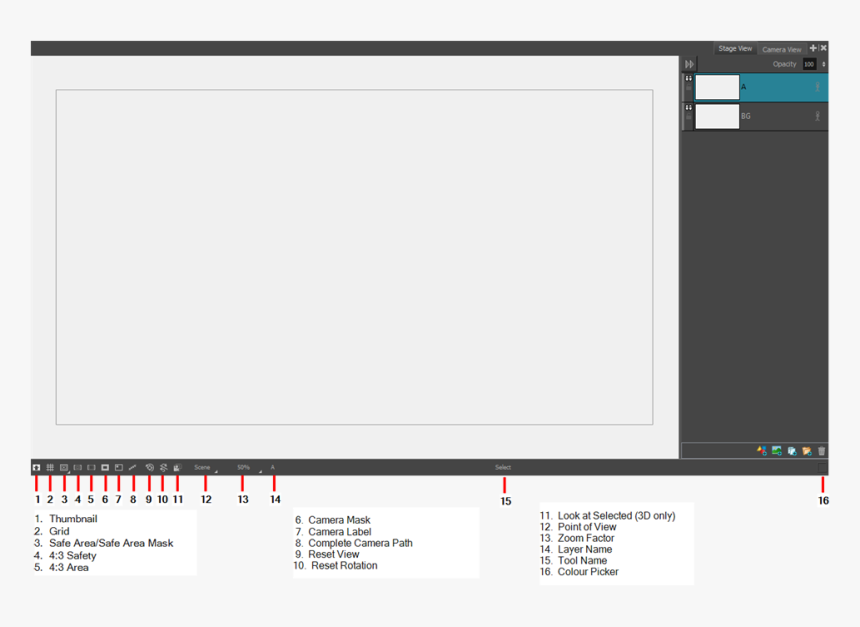
Task: Click the Look at Selected icon
Action: pyautogui.click(x=177, y=467)
